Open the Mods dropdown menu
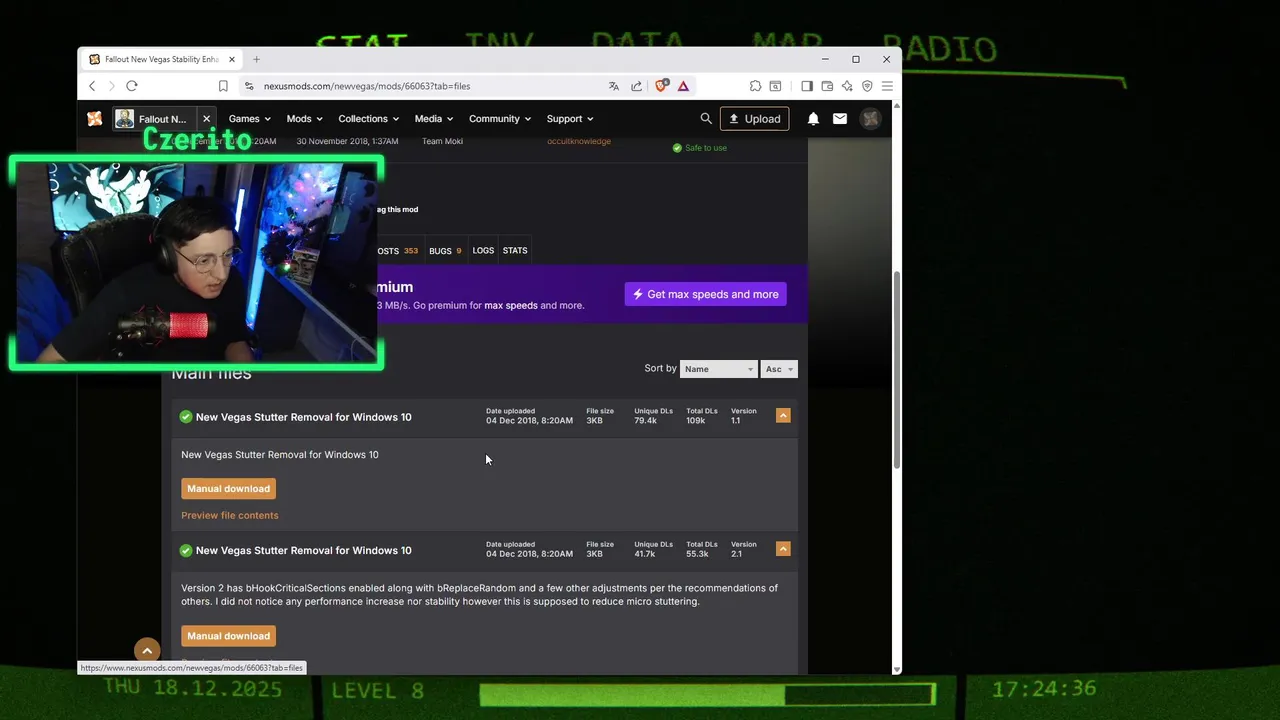 pyautogui.click(x=304, y=119)
